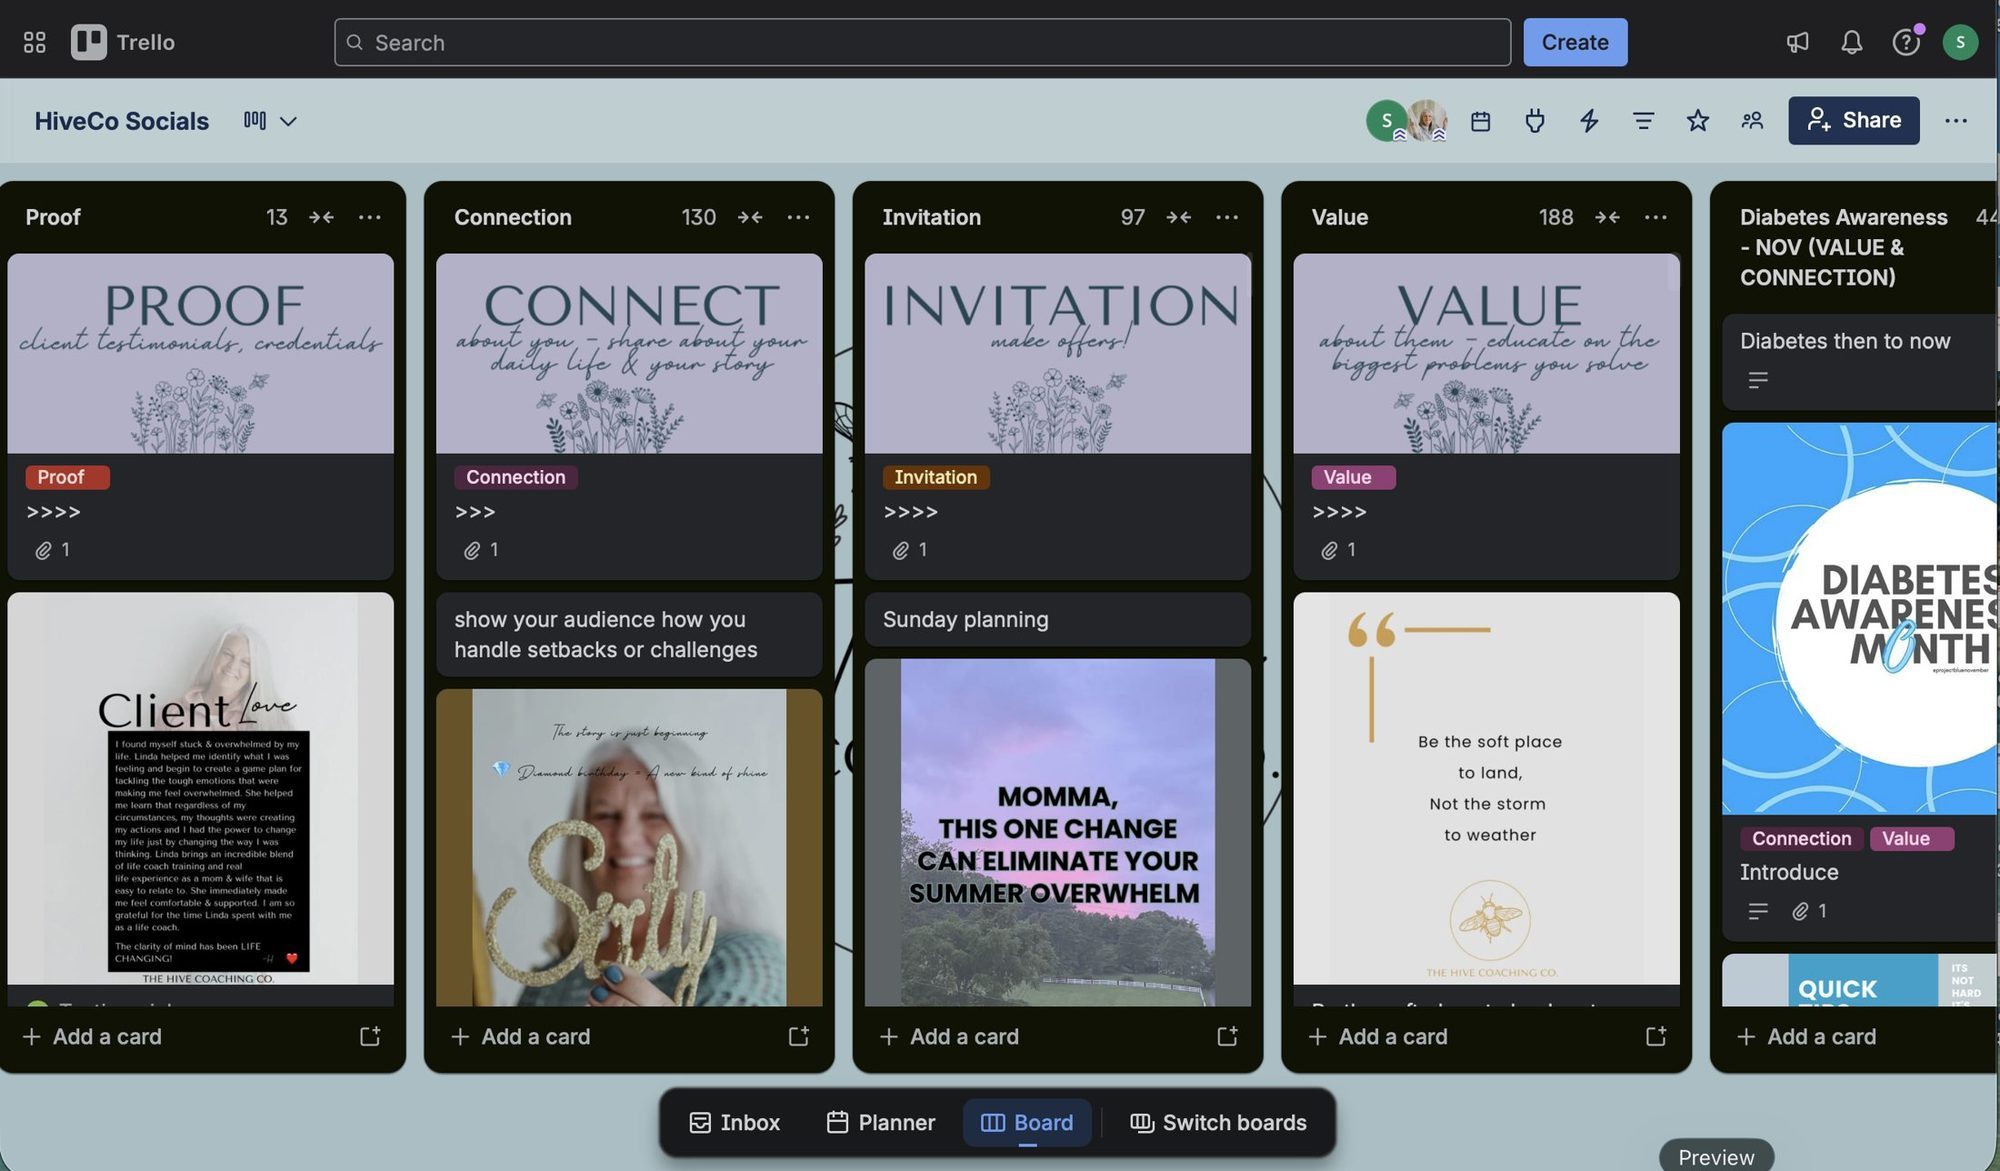Image resolution: width=2000 pixels, height=1171 pixels.
Task: Click the attachment icon on the PROOF card
Action: click(x=43, y=550)
